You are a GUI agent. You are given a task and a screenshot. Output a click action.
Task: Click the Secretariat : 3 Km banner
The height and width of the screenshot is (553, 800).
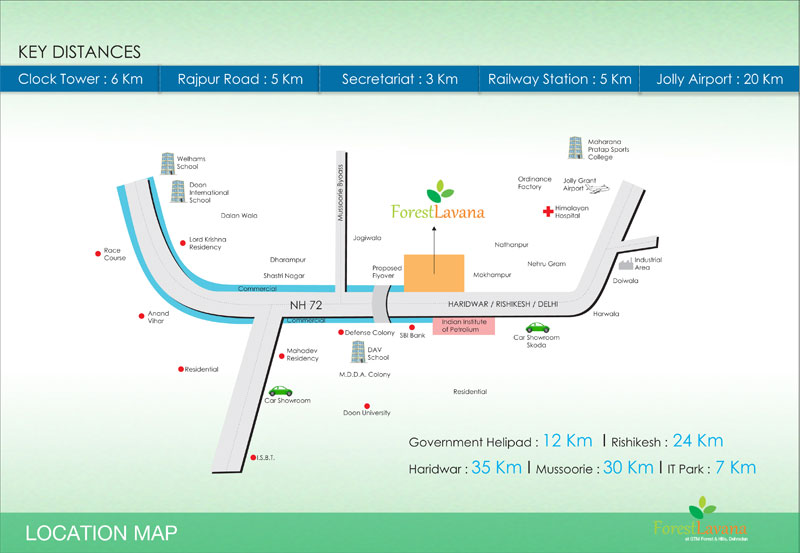point(399,79)
